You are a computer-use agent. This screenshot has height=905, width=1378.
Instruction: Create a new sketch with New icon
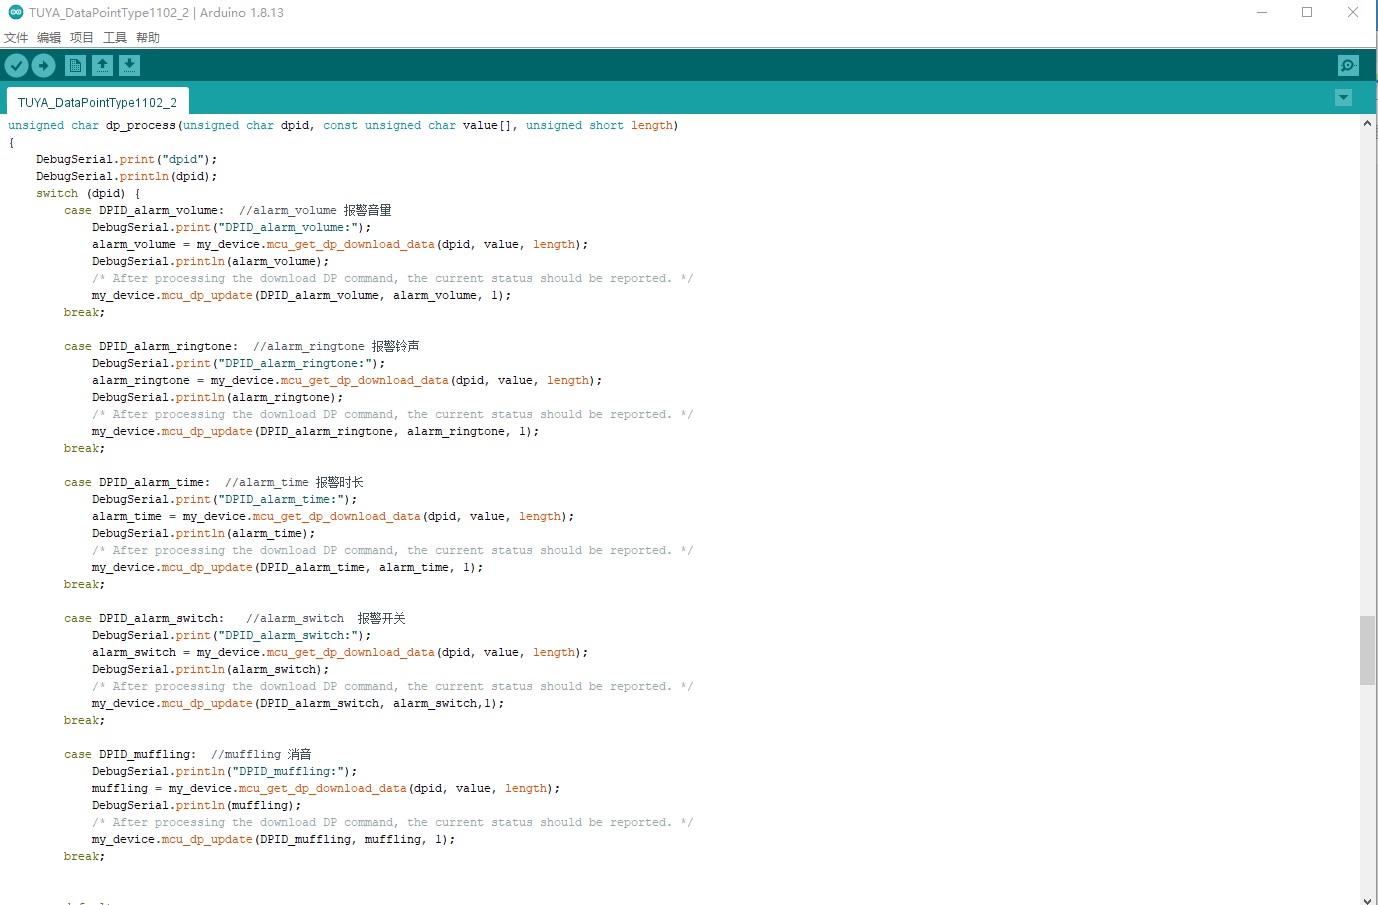coord(75,66)
